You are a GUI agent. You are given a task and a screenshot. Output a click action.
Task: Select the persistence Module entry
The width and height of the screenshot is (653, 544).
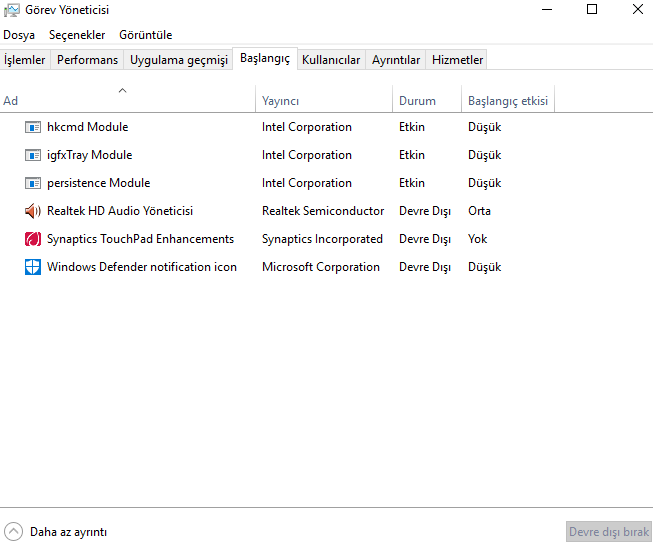pos(99,183)
